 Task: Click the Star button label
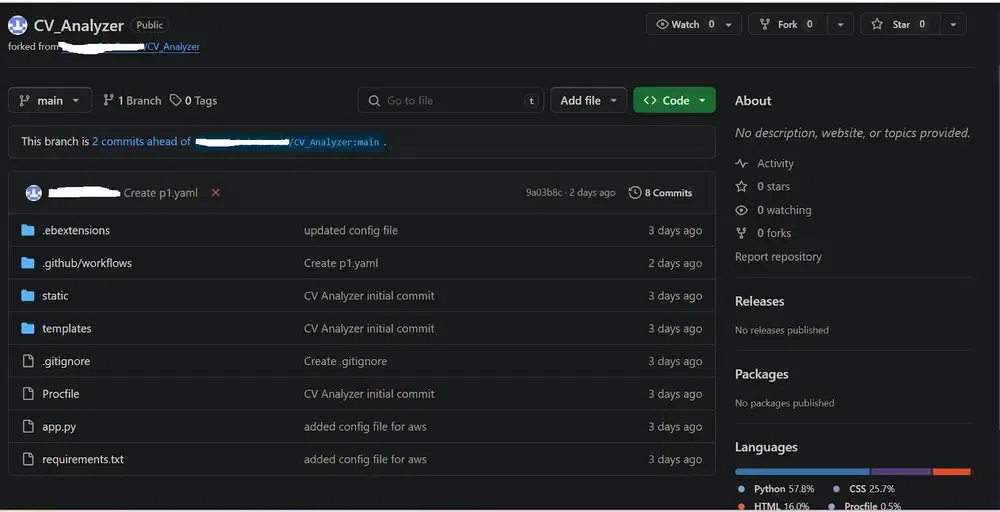pos(901,24)
